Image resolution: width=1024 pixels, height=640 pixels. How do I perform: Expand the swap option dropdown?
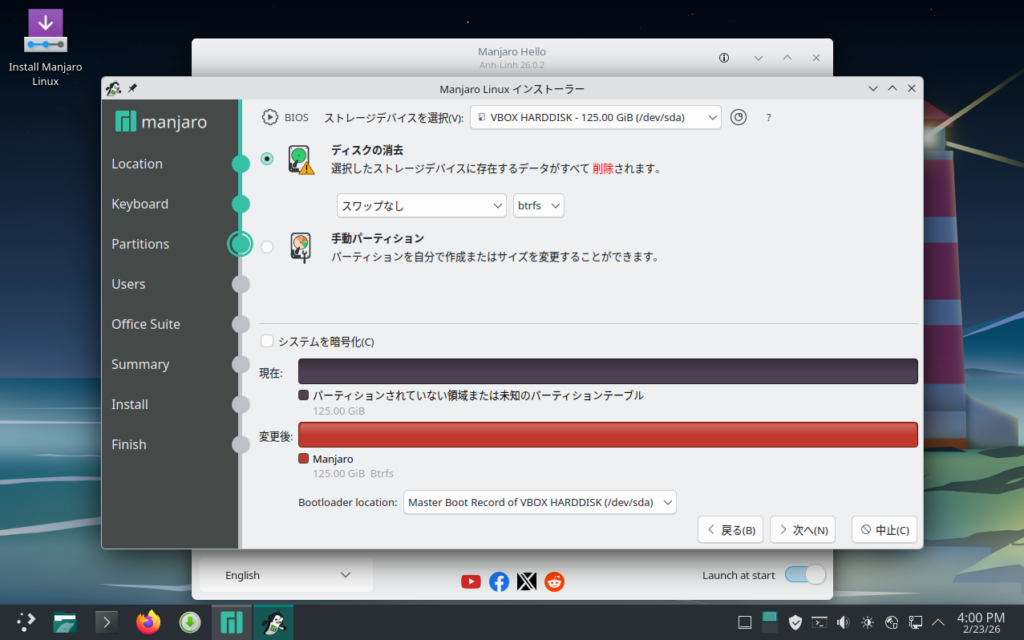421,205
